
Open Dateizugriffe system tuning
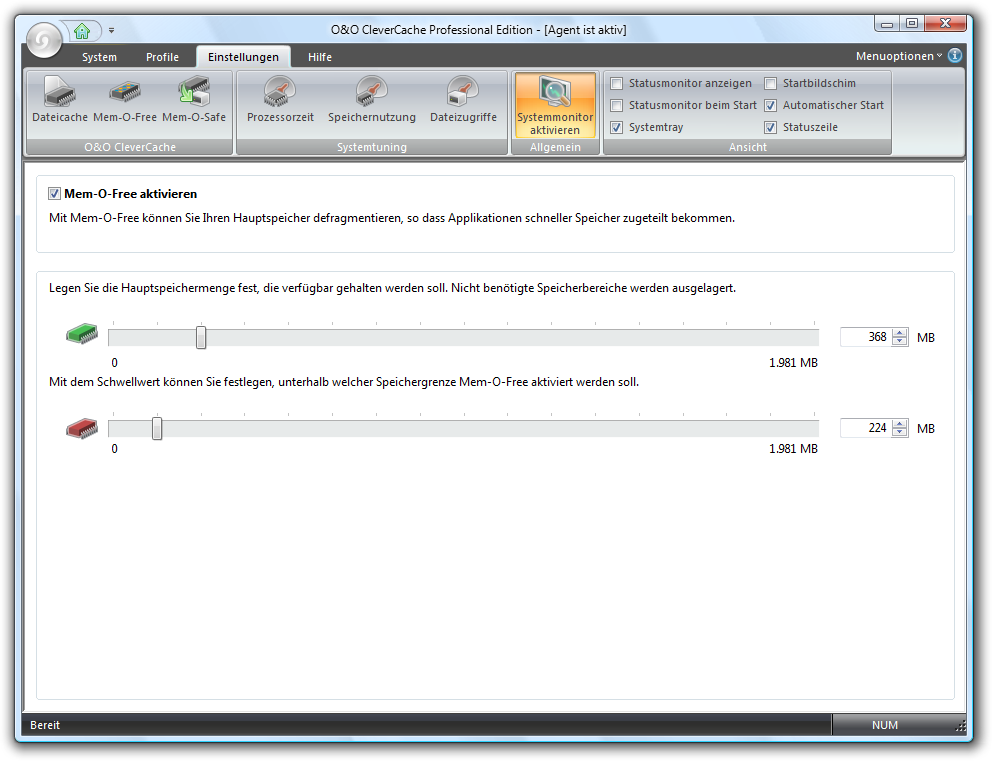(x=463, y=99)
